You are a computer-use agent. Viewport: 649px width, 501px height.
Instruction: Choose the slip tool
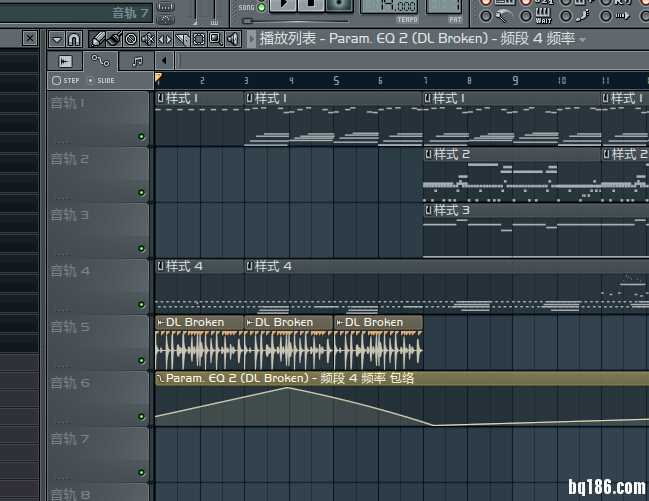(x=165, y=39)
